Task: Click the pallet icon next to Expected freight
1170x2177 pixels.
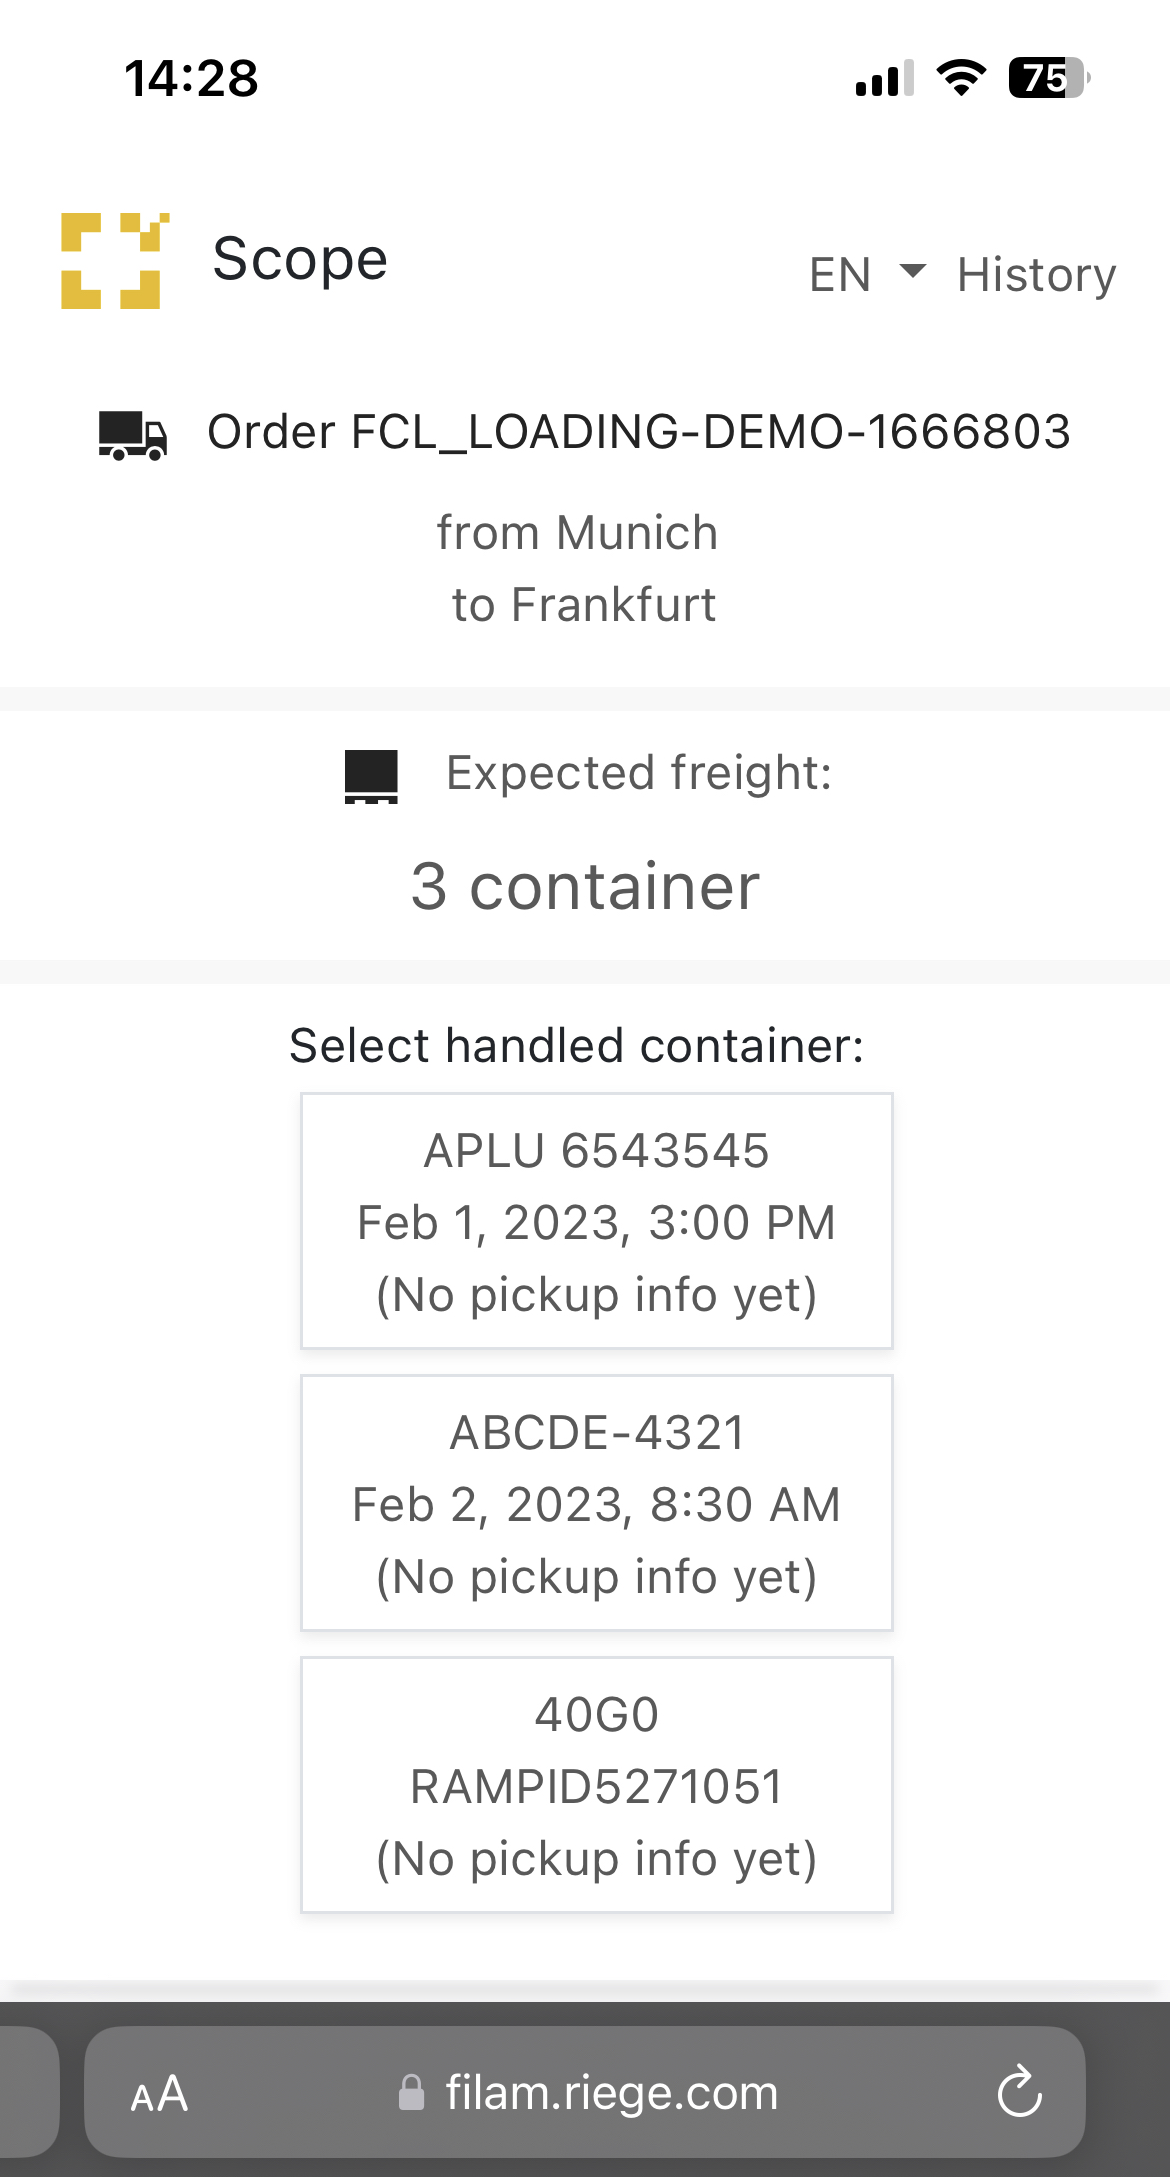Action: click(371, 777)
